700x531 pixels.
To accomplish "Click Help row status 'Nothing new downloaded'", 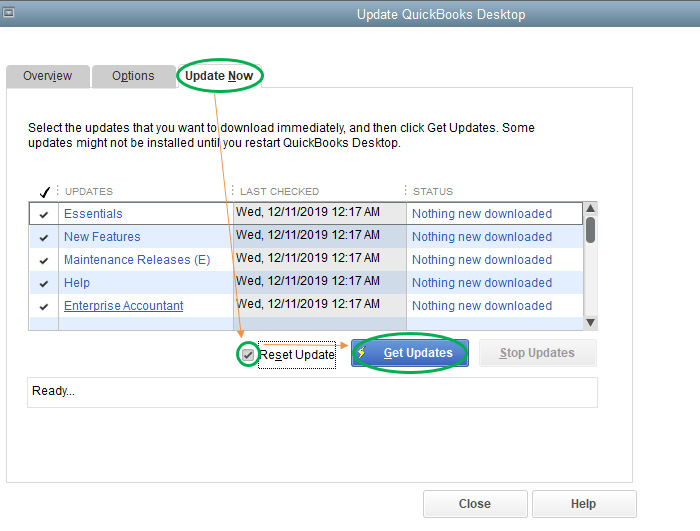I will [482, 283].
